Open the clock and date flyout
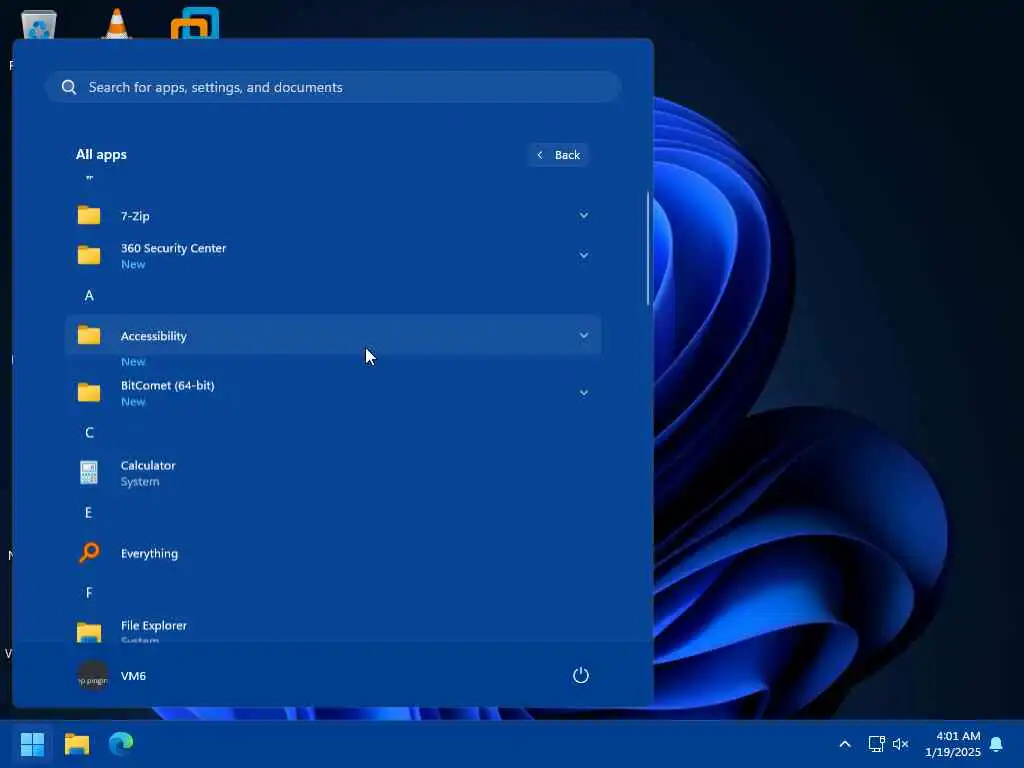The image size is (1024, 768). [x=953, y=744]
